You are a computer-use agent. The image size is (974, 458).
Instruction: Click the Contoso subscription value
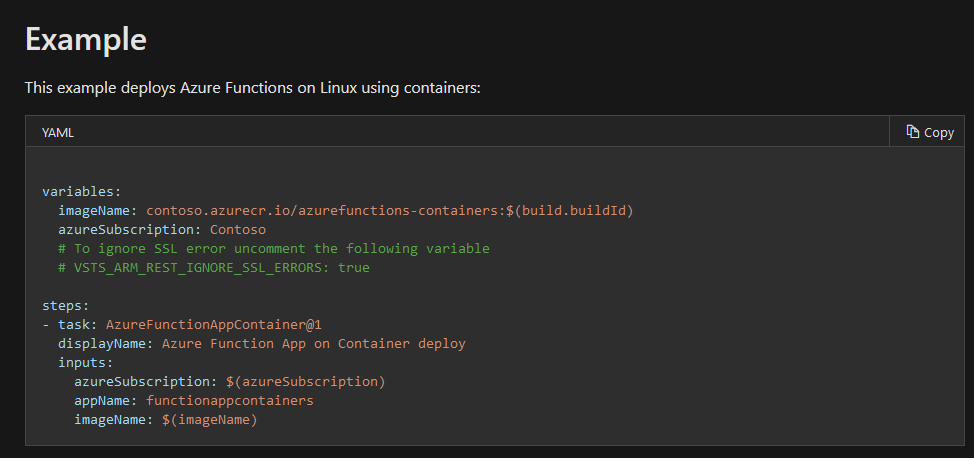pos(238,230)
